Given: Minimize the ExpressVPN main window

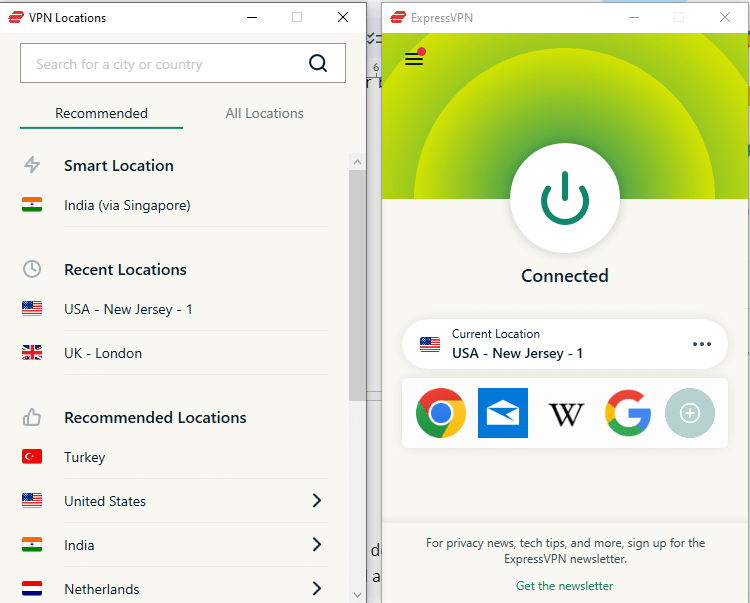Looking at the screenshot, I should [634, 17].
